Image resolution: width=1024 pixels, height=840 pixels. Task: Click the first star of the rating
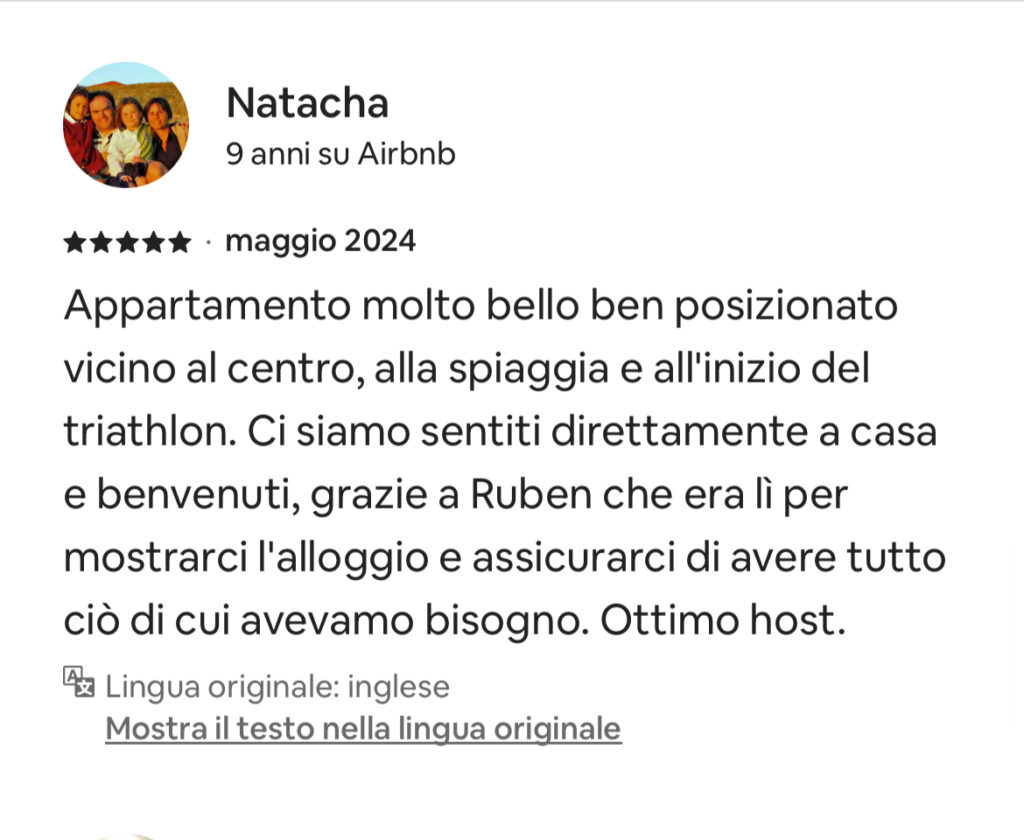point(74,242)
